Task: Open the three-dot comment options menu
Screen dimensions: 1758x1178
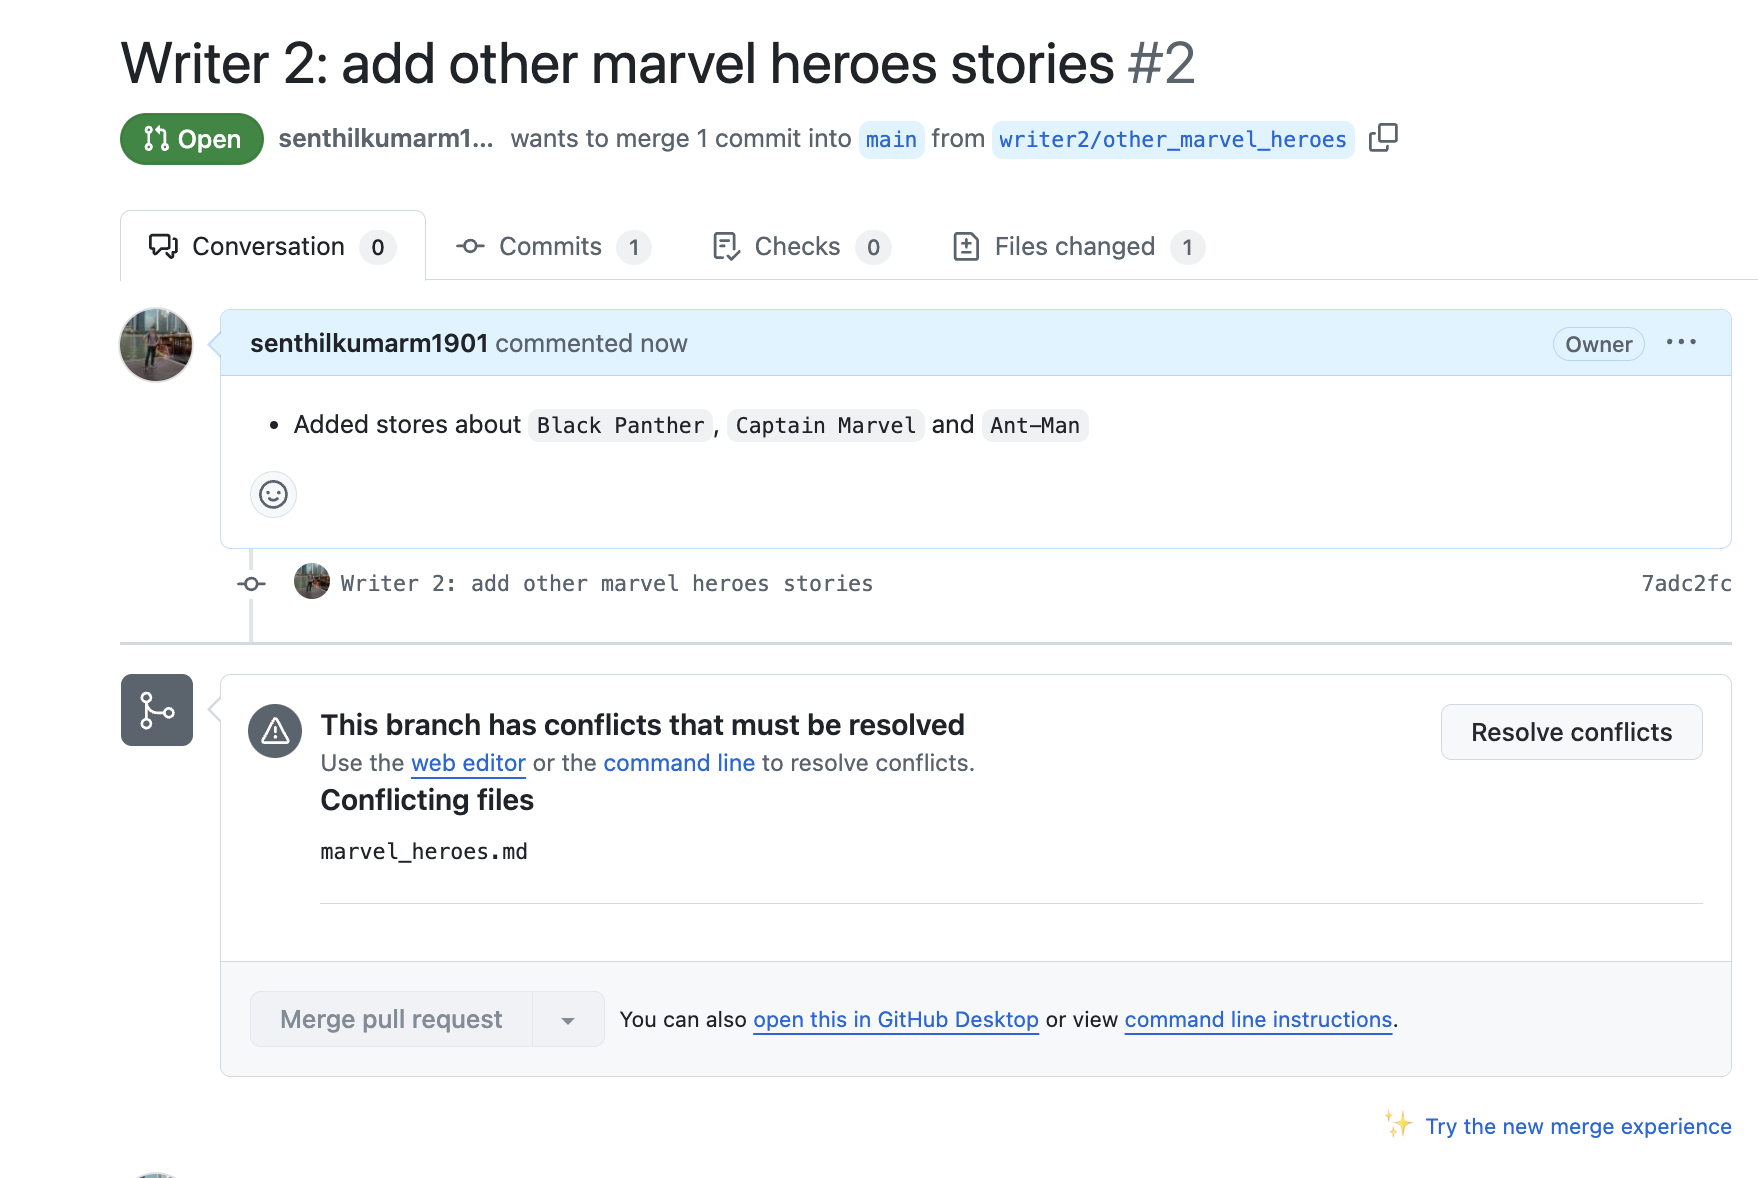Action: tap(1681, 343)
